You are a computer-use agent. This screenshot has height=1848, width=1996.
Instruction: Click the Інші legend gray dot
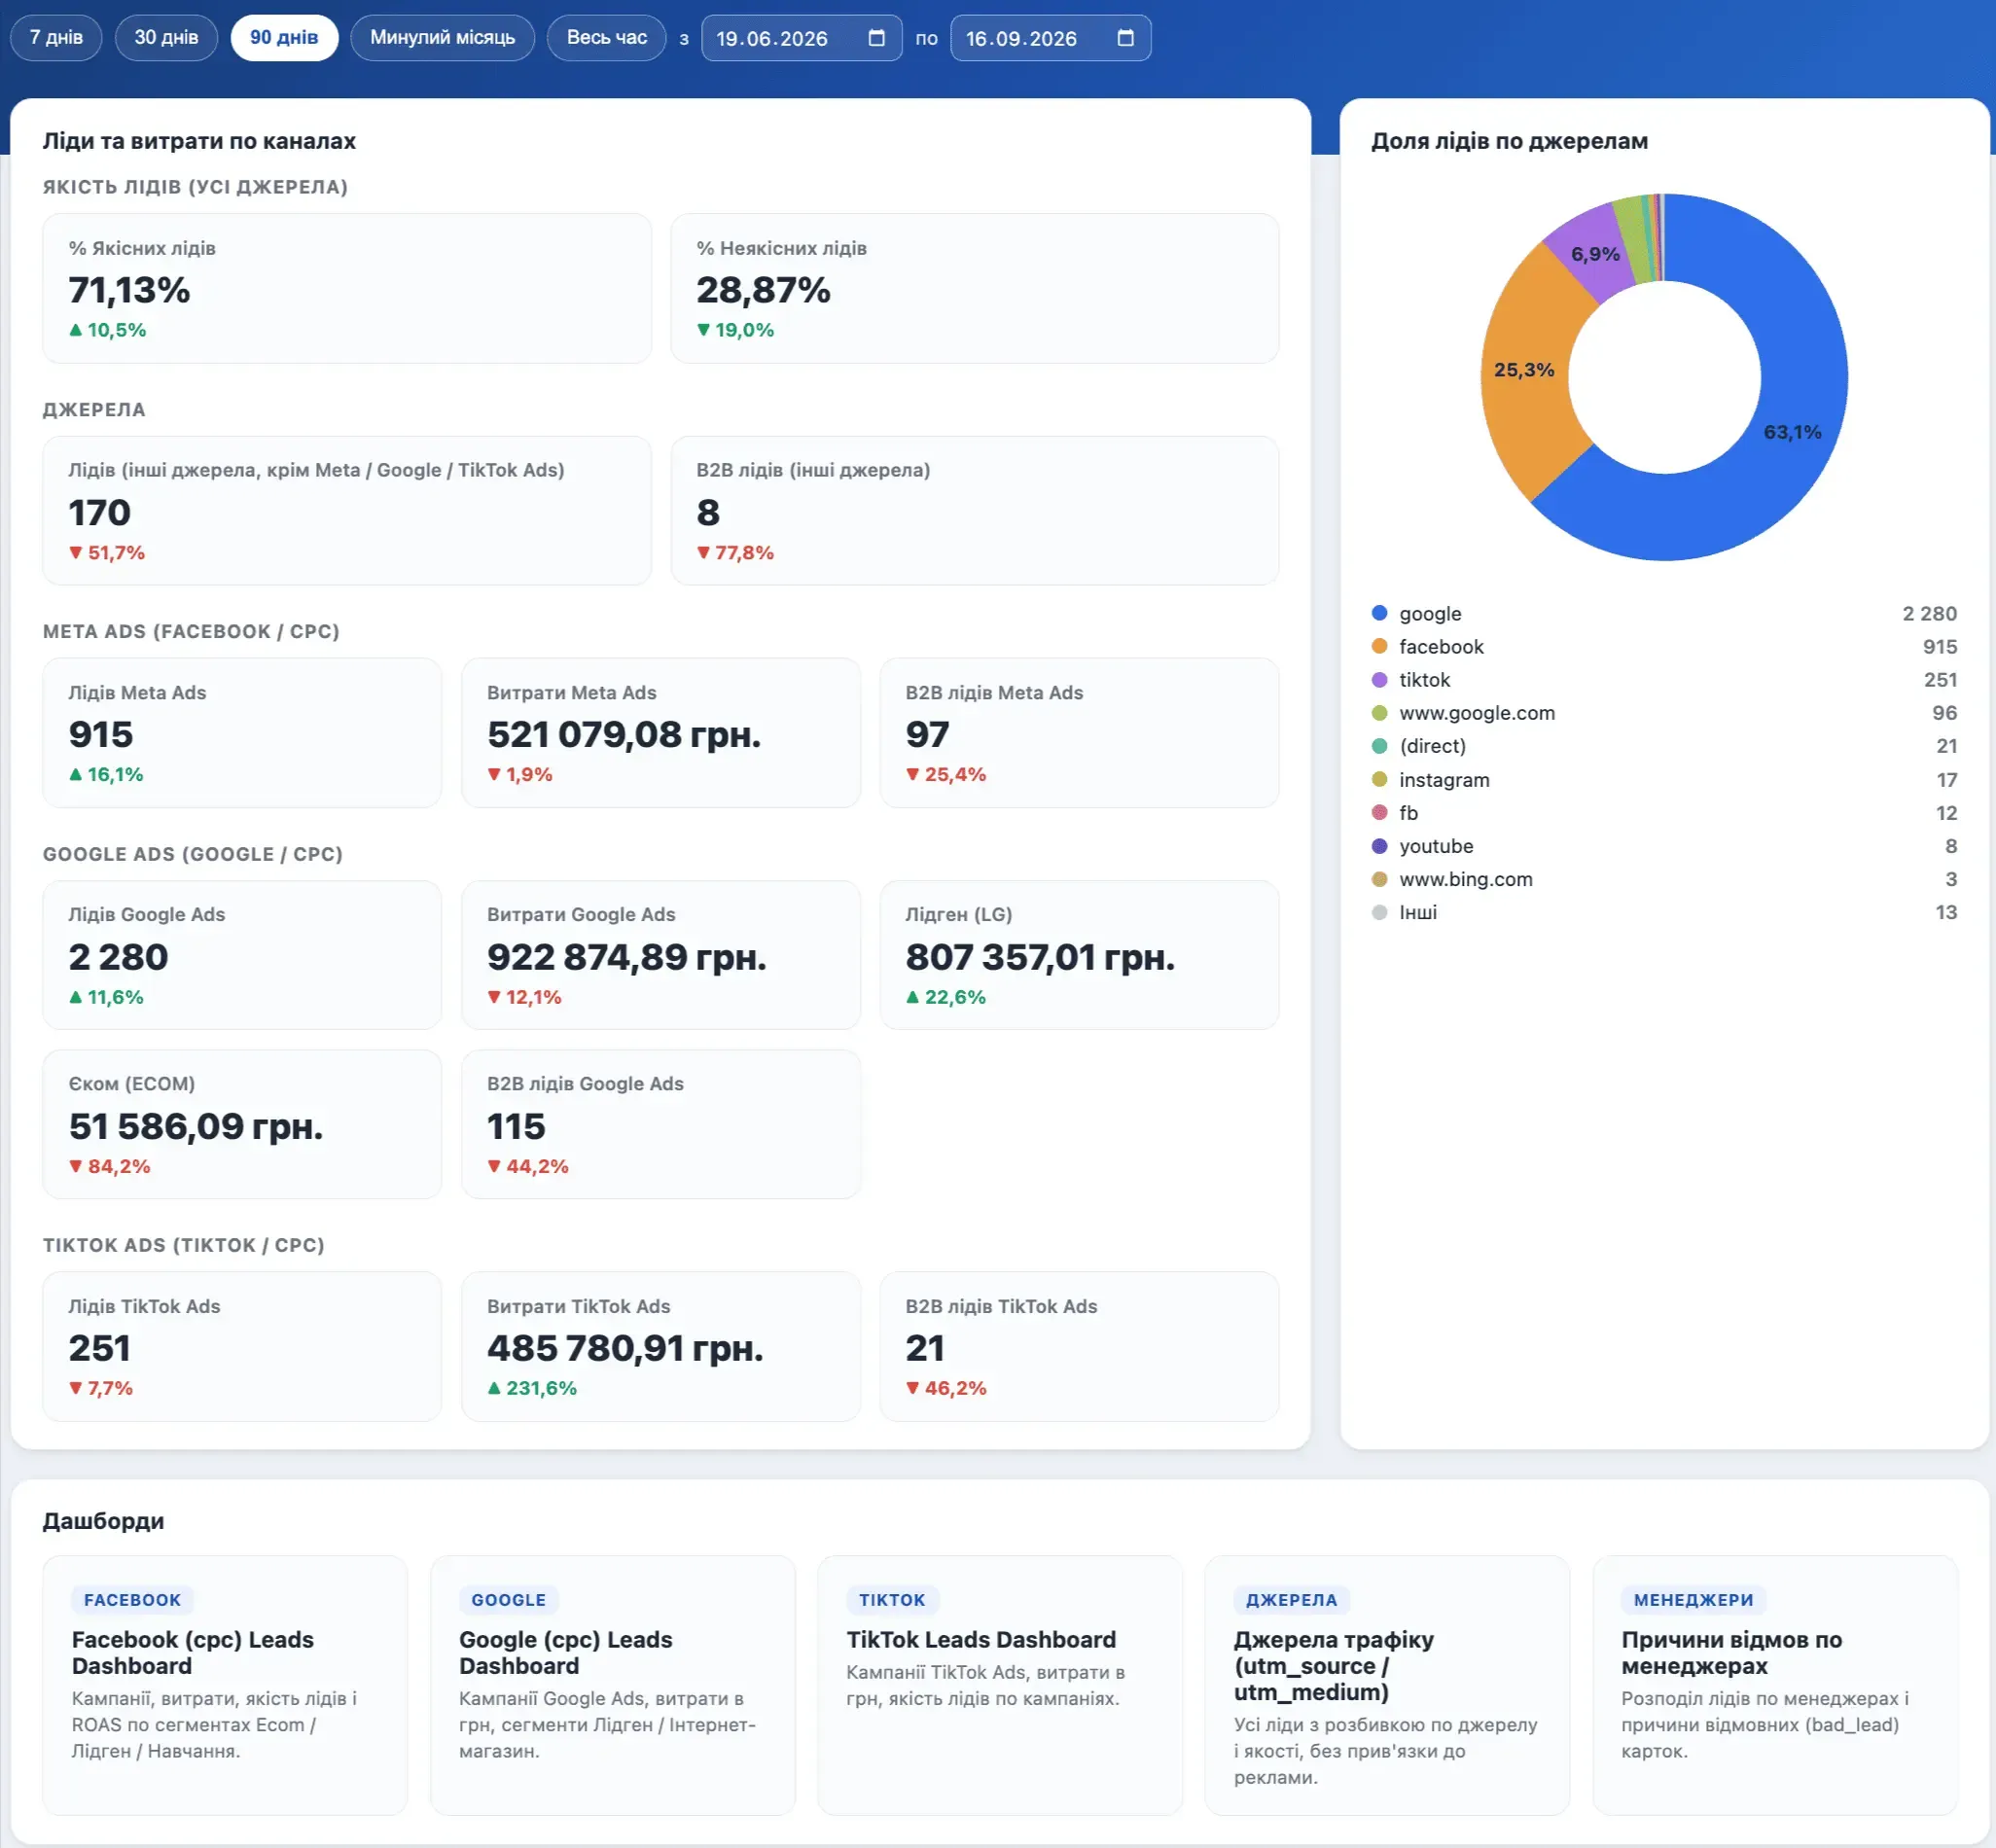coord(1379,912)
